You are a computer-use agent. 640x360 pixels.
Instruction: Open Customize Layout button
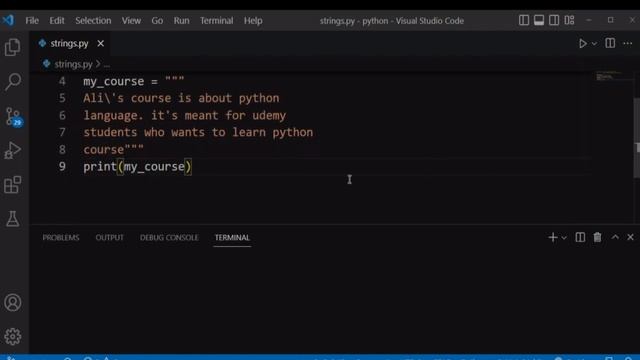coord(569,20)
